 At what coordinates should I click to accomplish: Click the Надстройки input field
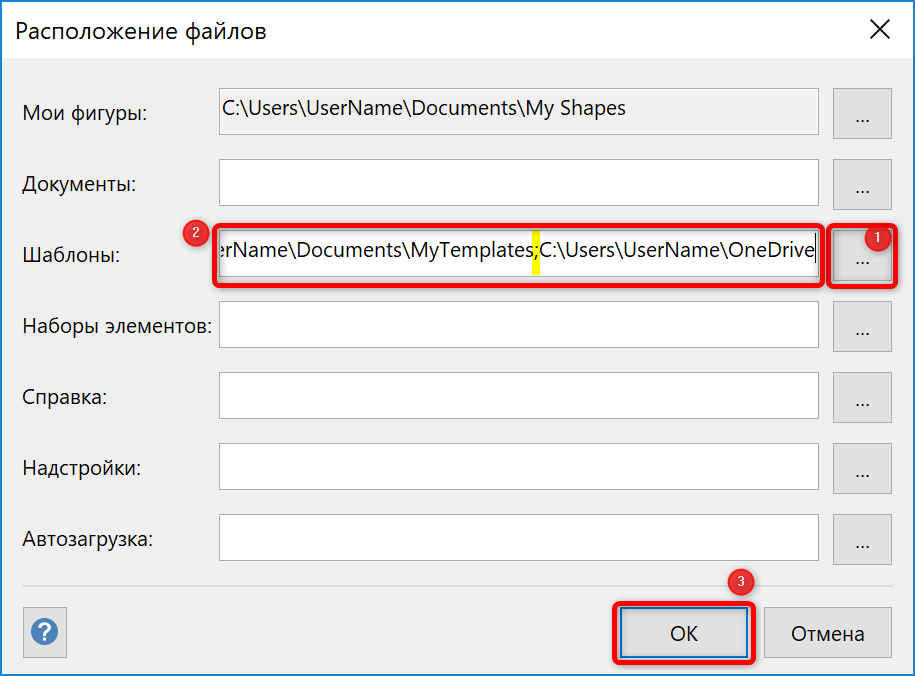tap(519, 466)
